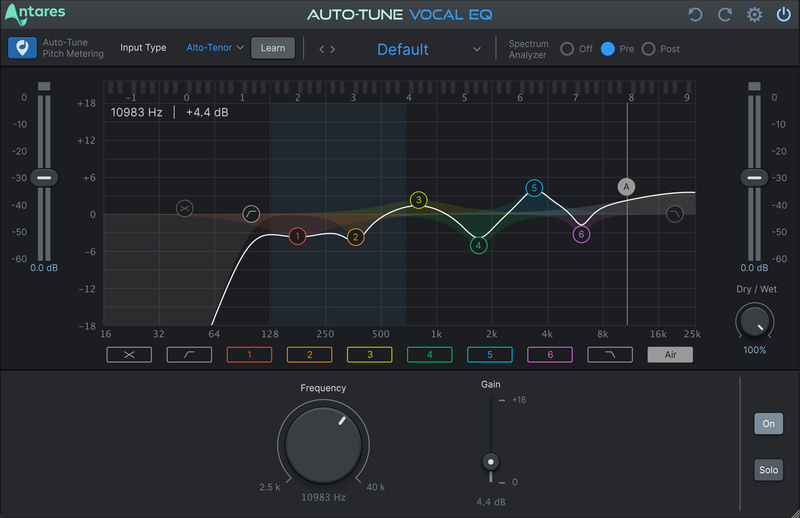Click the redo arrow icon

pyautogui.click(x=725, y=15)
